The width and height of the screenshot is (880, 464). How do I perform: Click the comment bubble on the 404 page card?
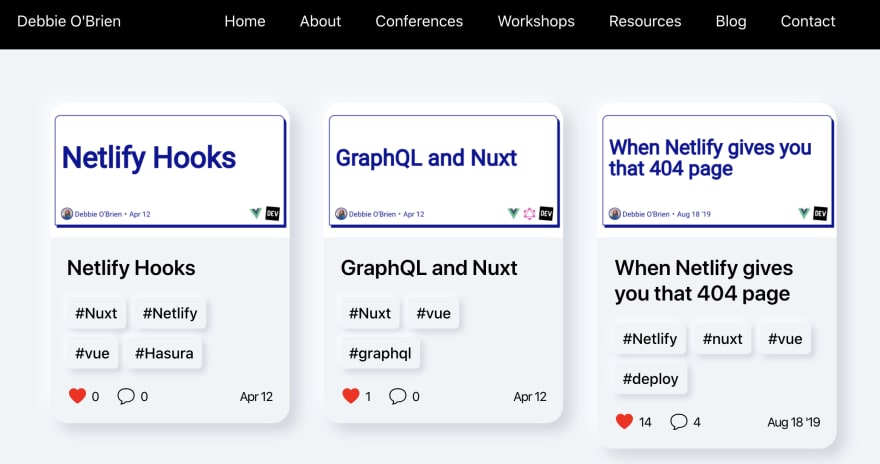click(x=679, y=421)
